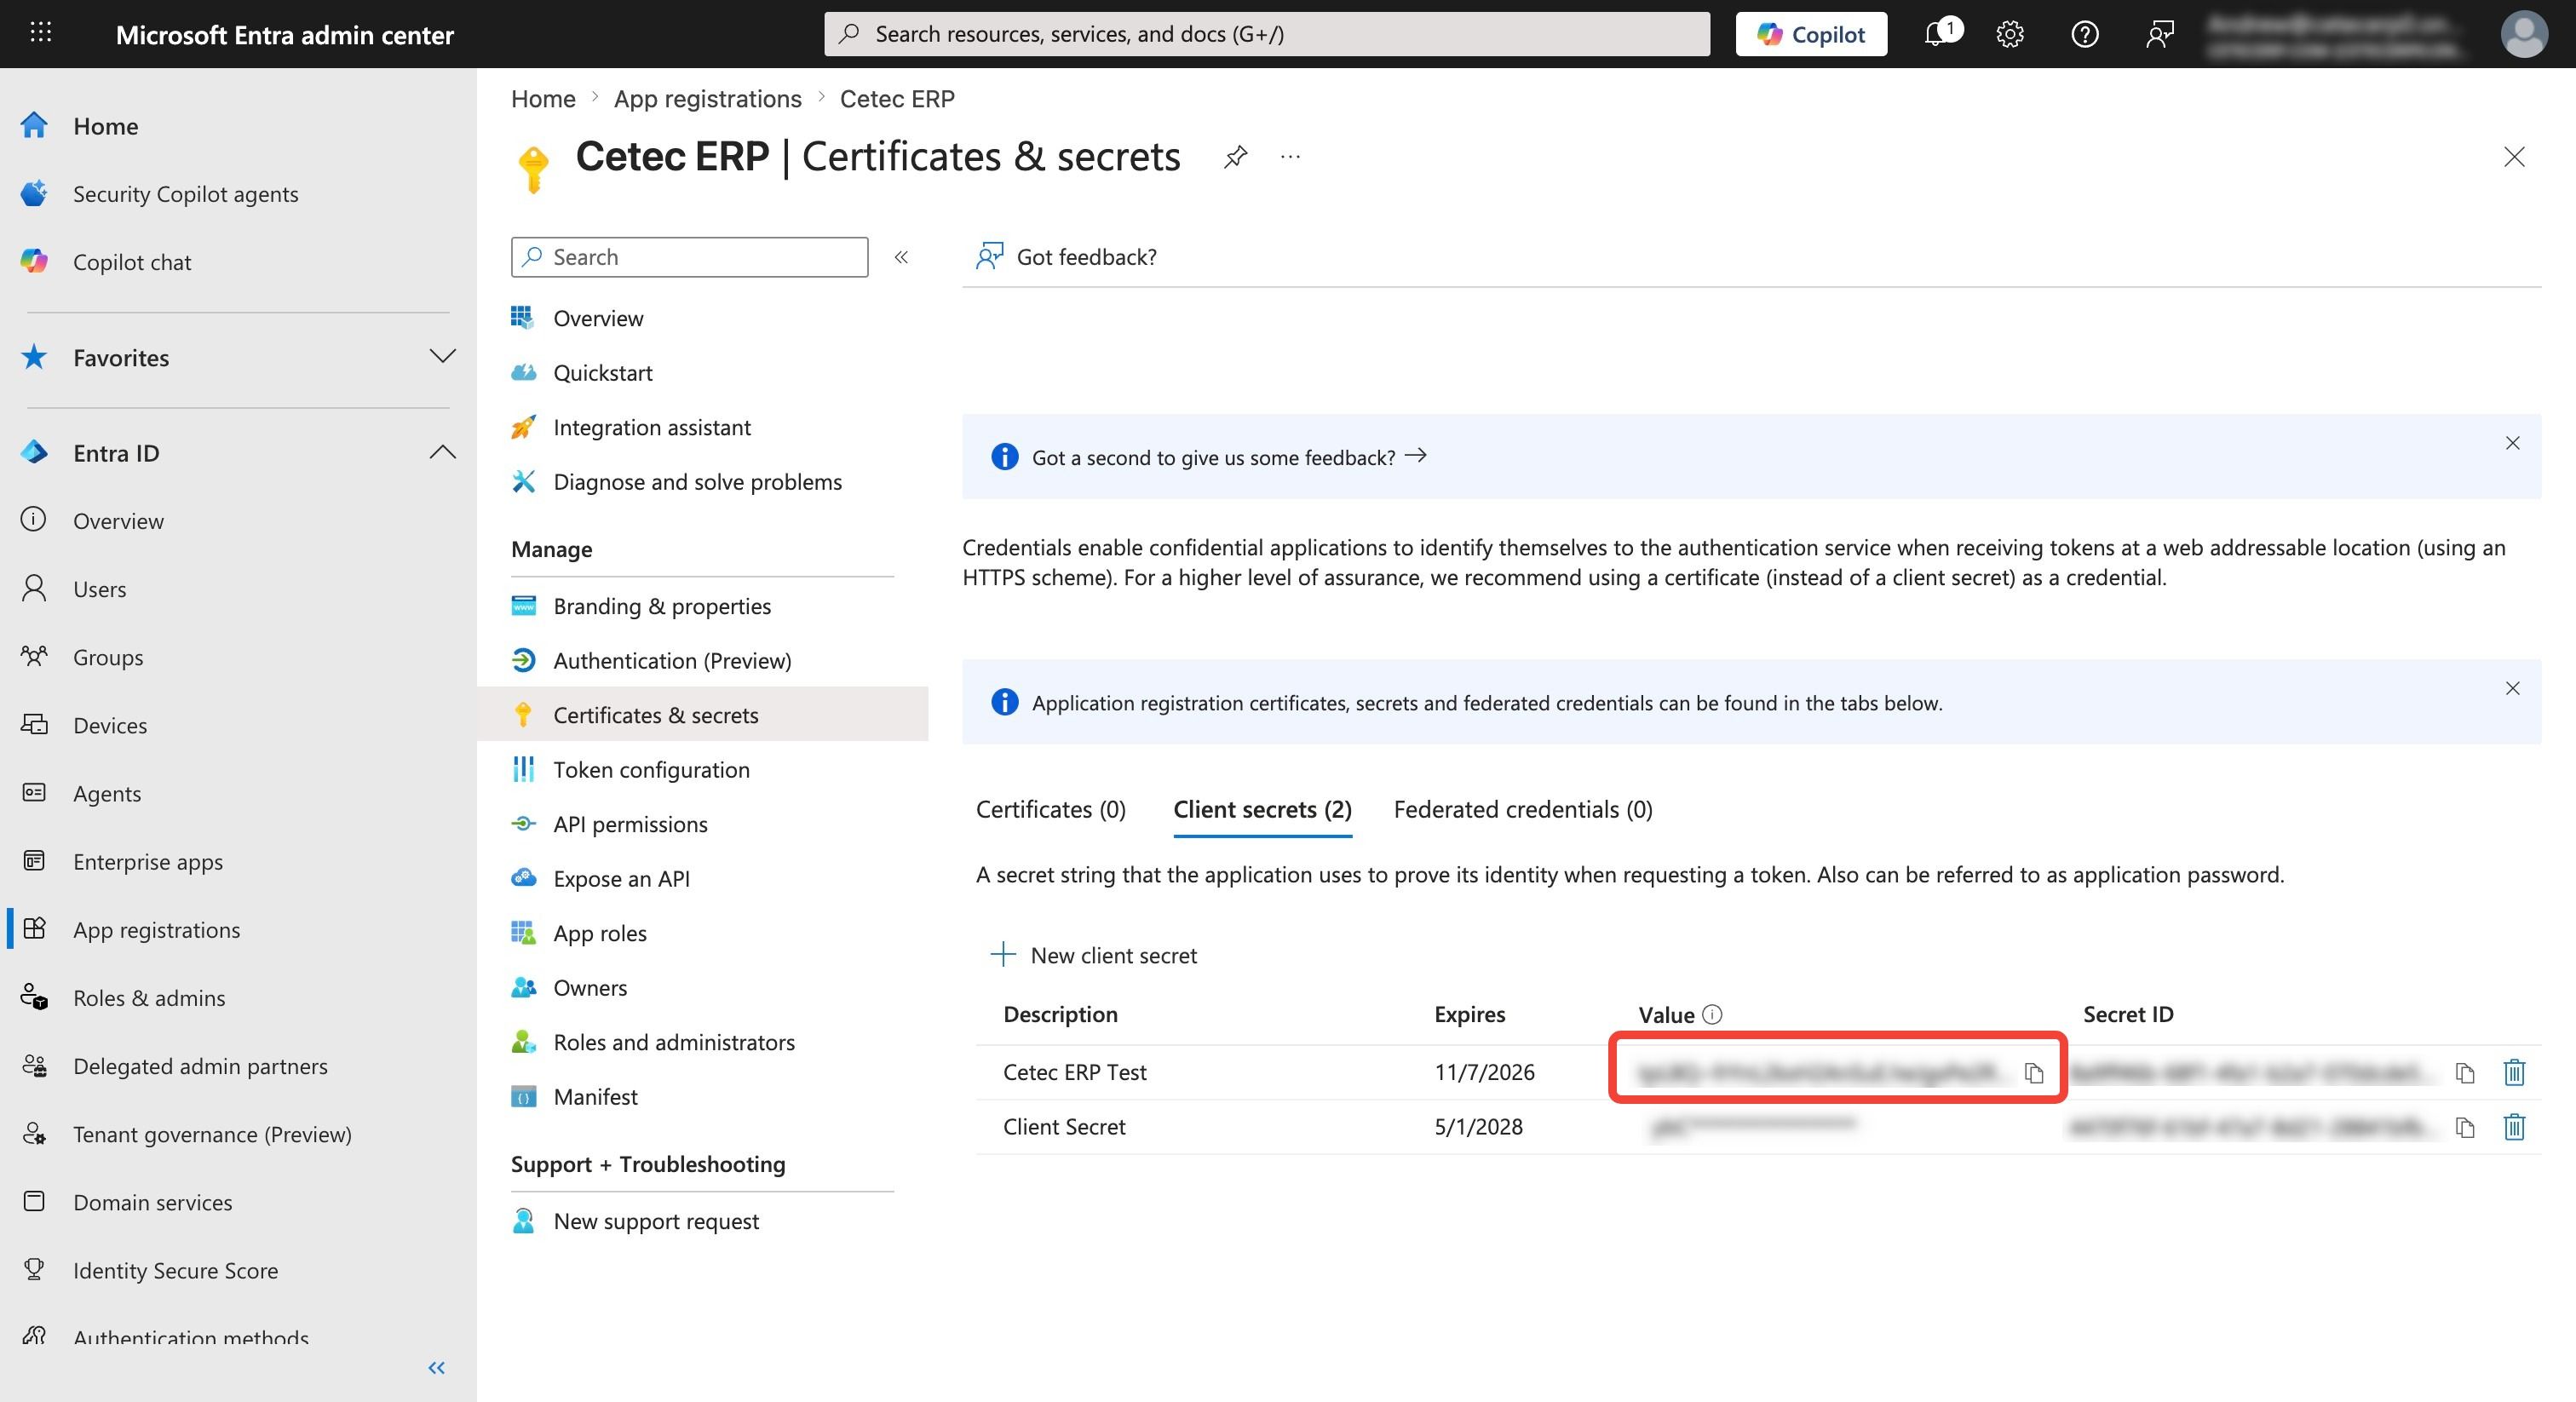Screen dimensions: 2576x1402
Task: Open the more options ellipsis by title
Action: coord(1291,157)
